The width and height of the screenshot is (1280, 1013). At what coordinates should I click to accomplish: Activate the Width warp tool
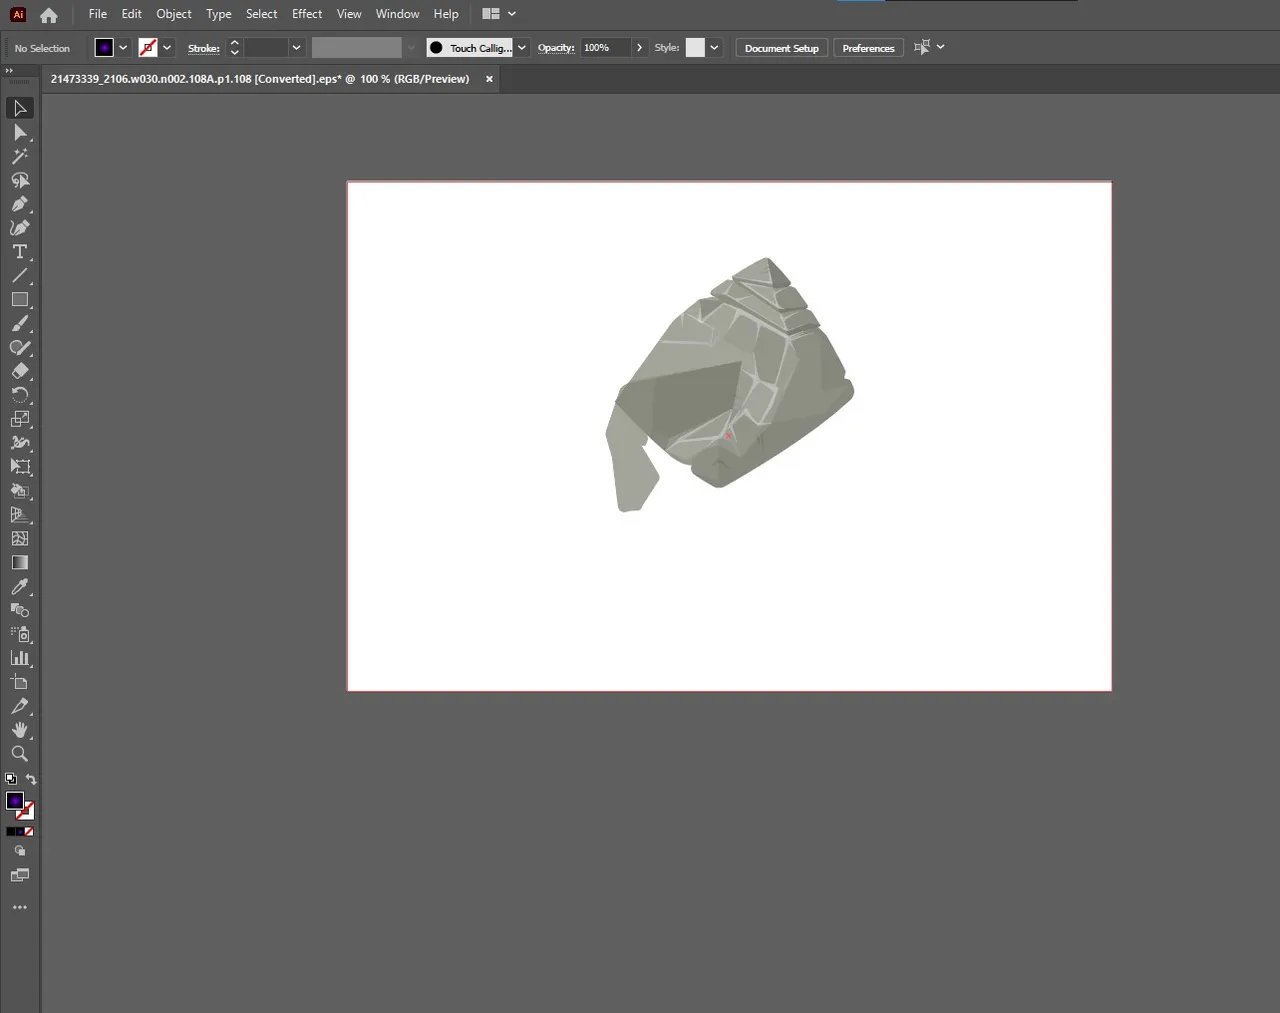tap(20, 443)
